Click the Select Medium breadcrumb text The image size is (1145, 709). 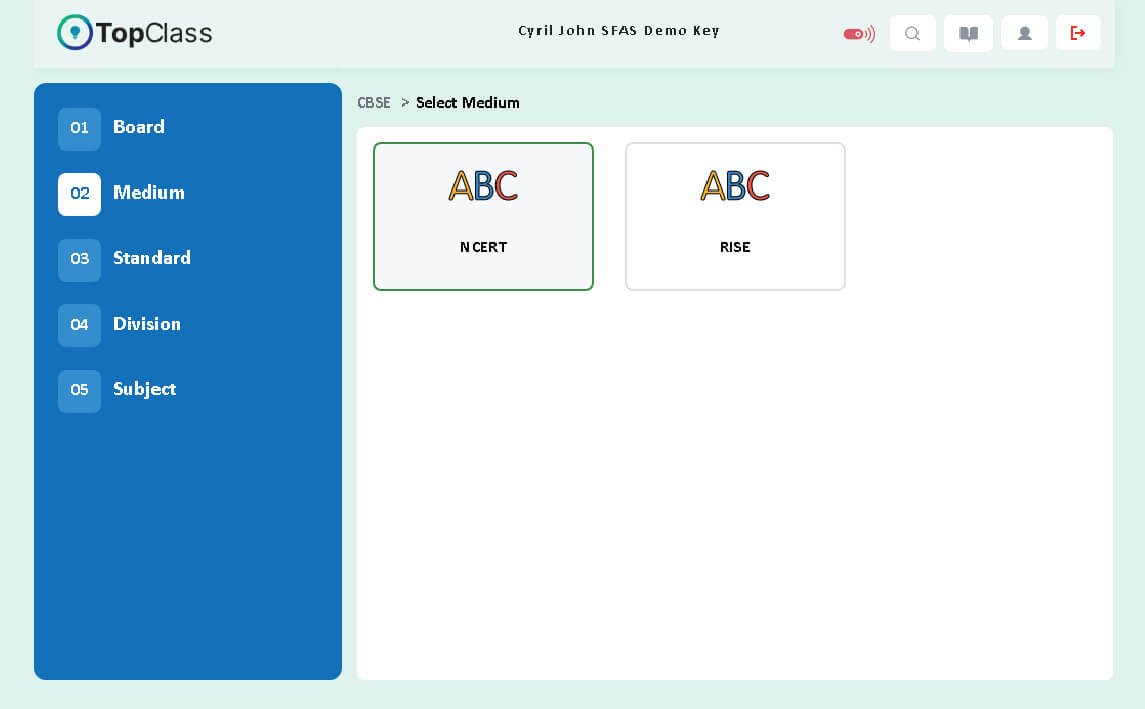(468, 103)
